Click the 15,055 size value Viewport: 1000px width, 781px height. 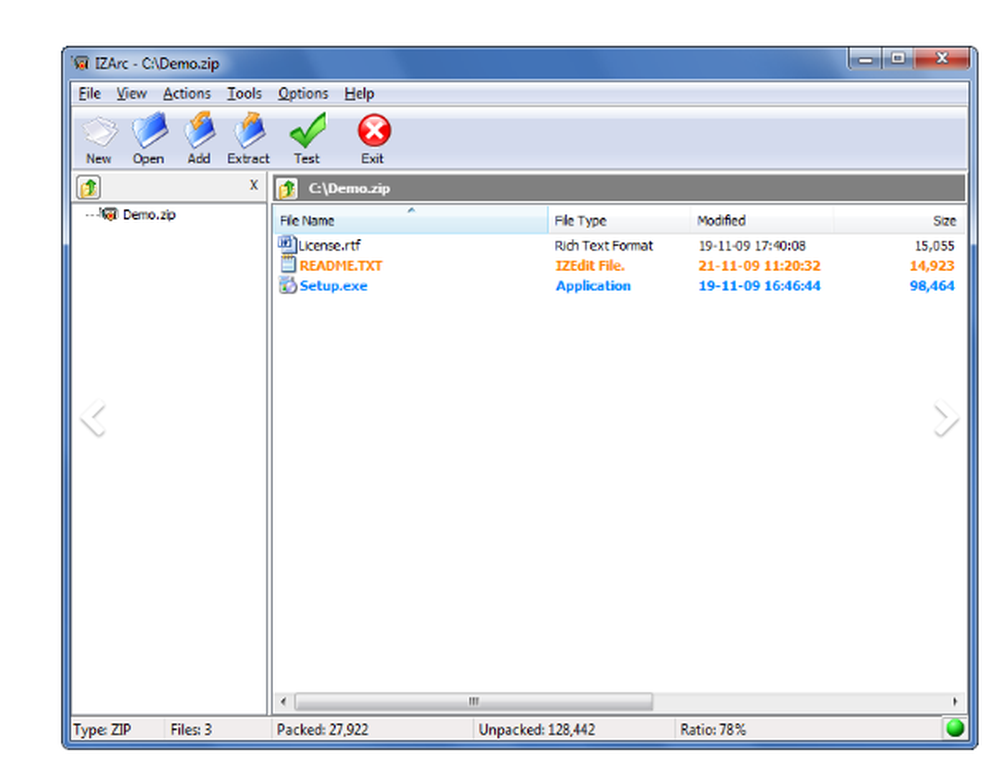pyautogui.click(x=934, y=245)
